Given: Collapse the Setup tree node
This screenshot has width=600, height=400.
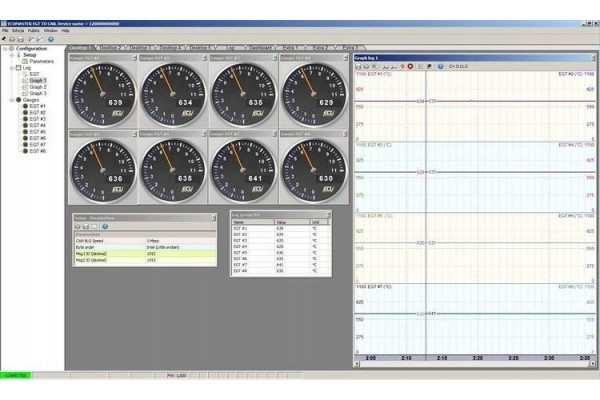Looking at the screenshot, I should (12, 55).
